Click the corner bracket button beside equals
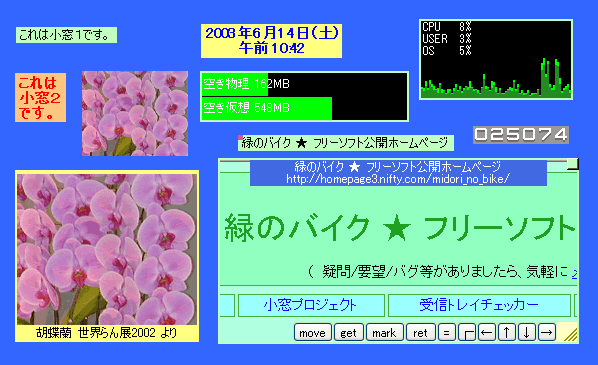 [x=467, y=333]
